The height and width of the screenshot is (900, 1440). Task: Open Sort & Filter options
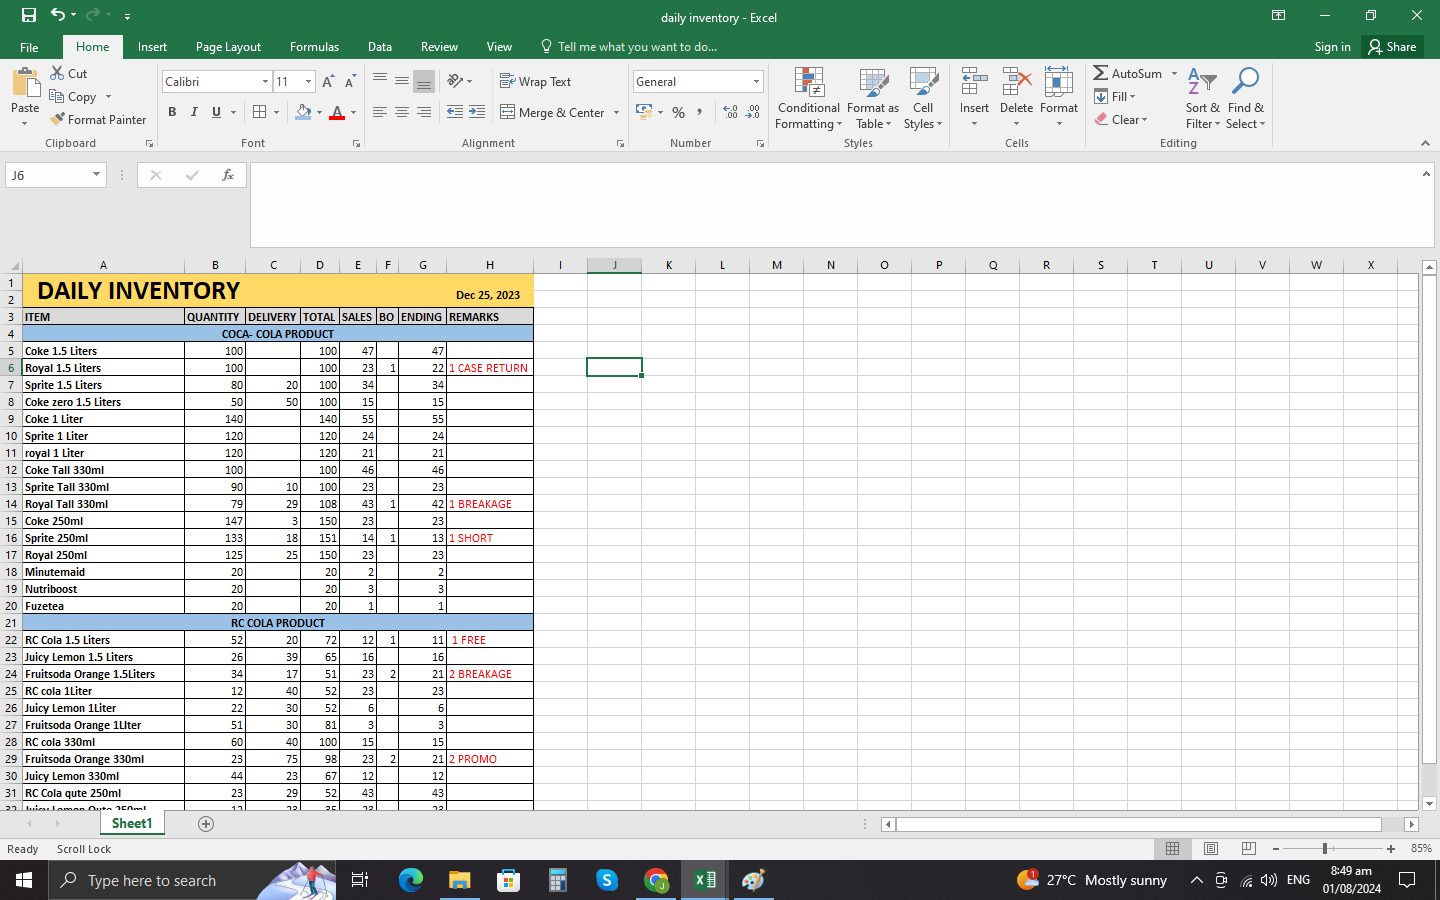pyautogui.click(x=1202, y=98)
